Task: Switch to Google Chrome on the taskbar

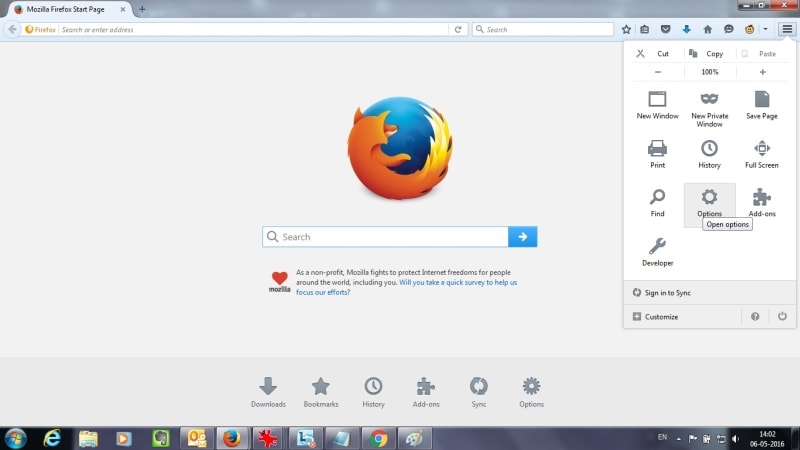Action: coord(379,438)
